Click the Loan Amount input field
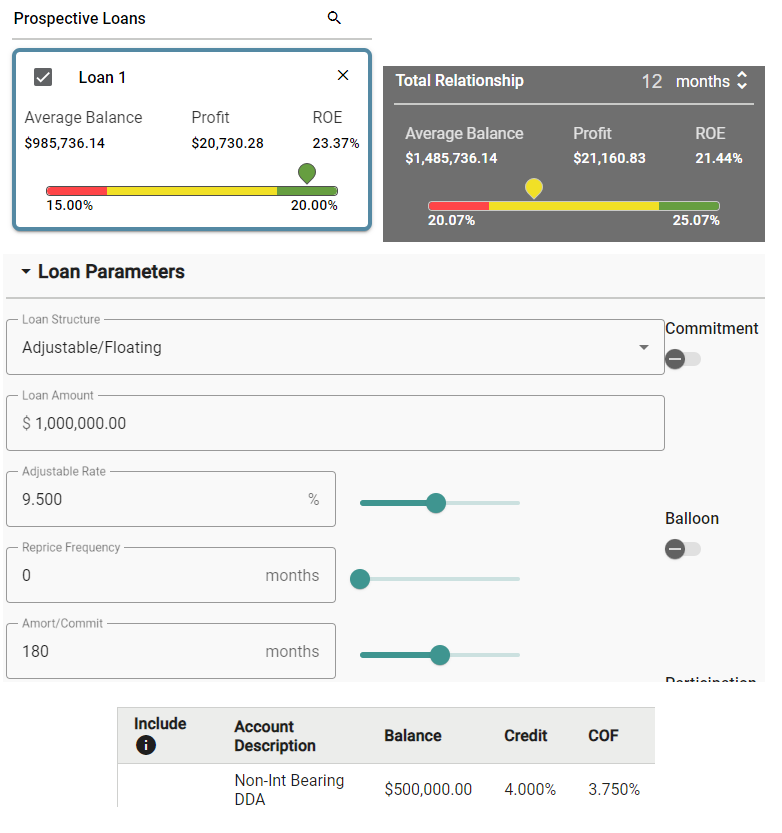782x833 pixels. [335, 423]
